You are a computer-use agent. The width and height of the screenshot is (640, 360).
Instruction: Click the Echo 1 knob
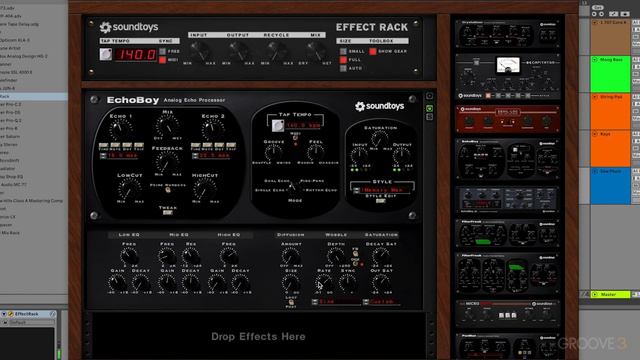[x=120, y=130]
